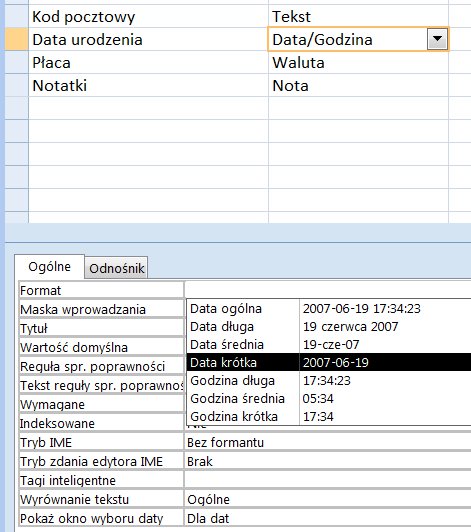Click the Wartość domyślna property label
The image size is (471, 532).
point(101,347)
